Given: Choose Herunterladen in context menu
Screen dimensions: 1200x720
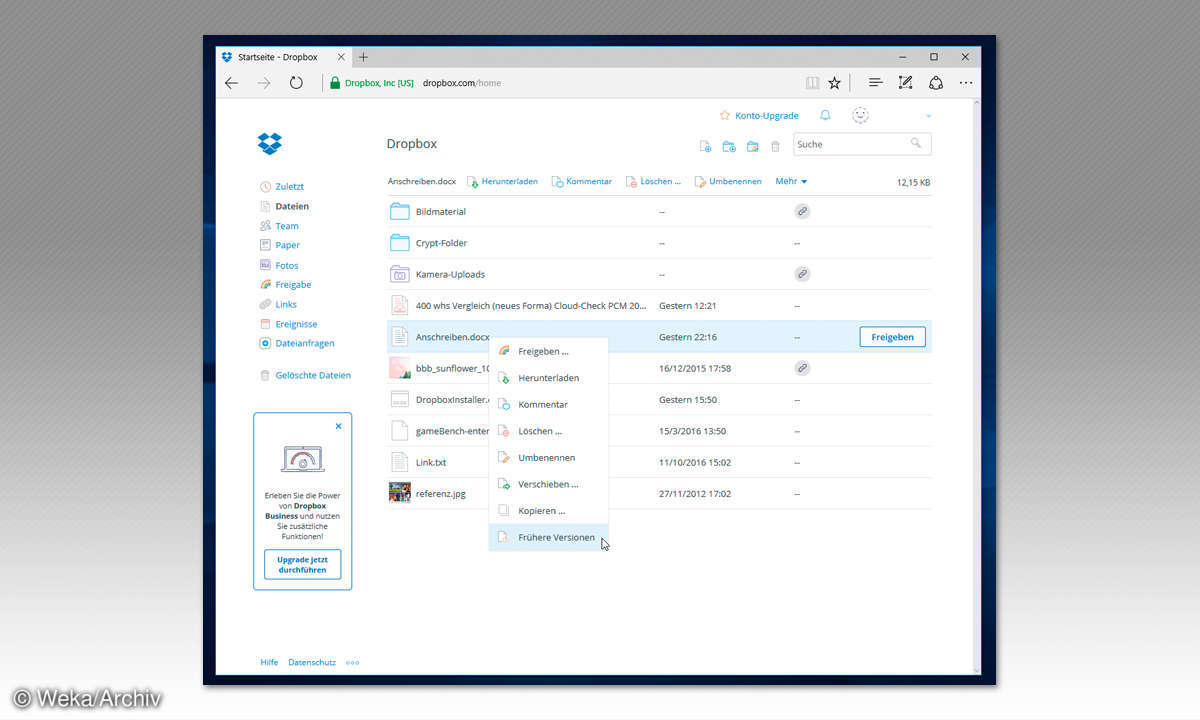Looking at the screenshot, I should coord(548,378).
